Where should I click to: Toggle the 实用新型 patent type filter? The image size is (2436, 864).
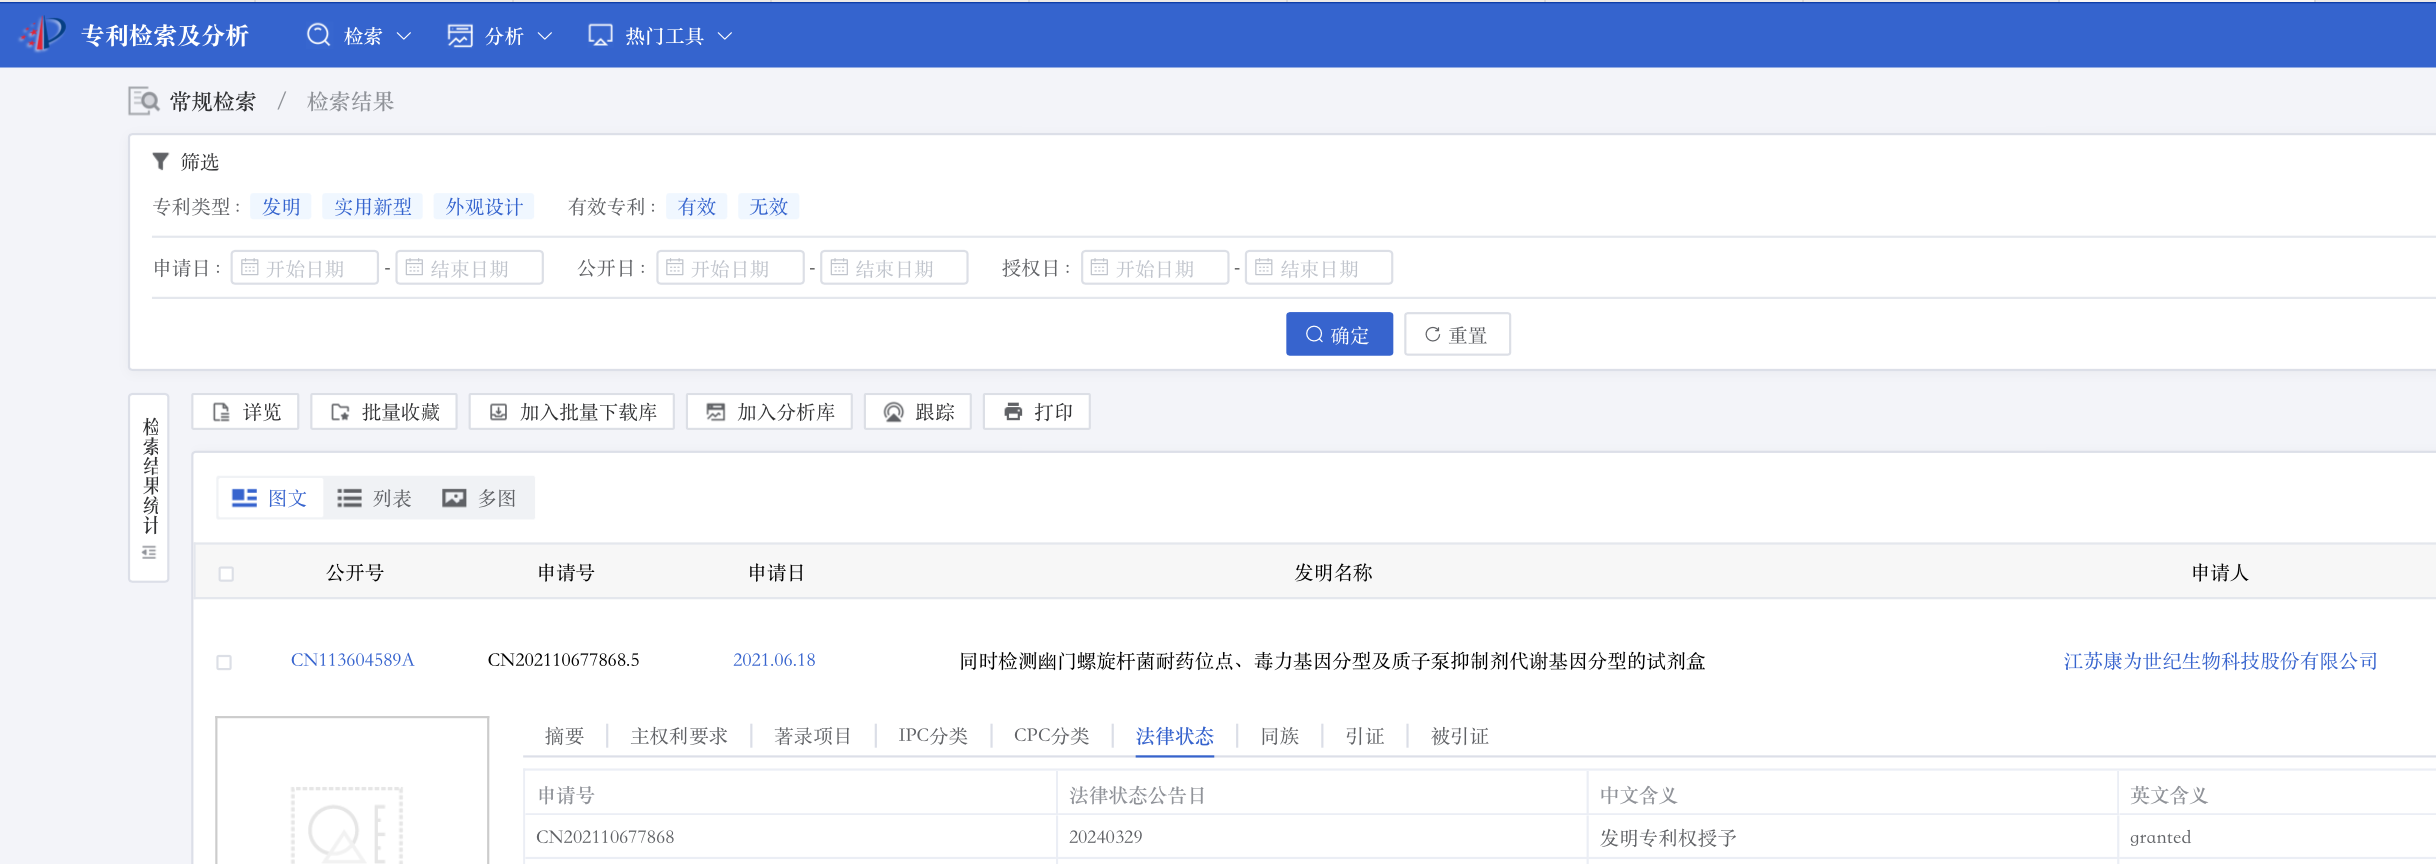click(373, 207)
